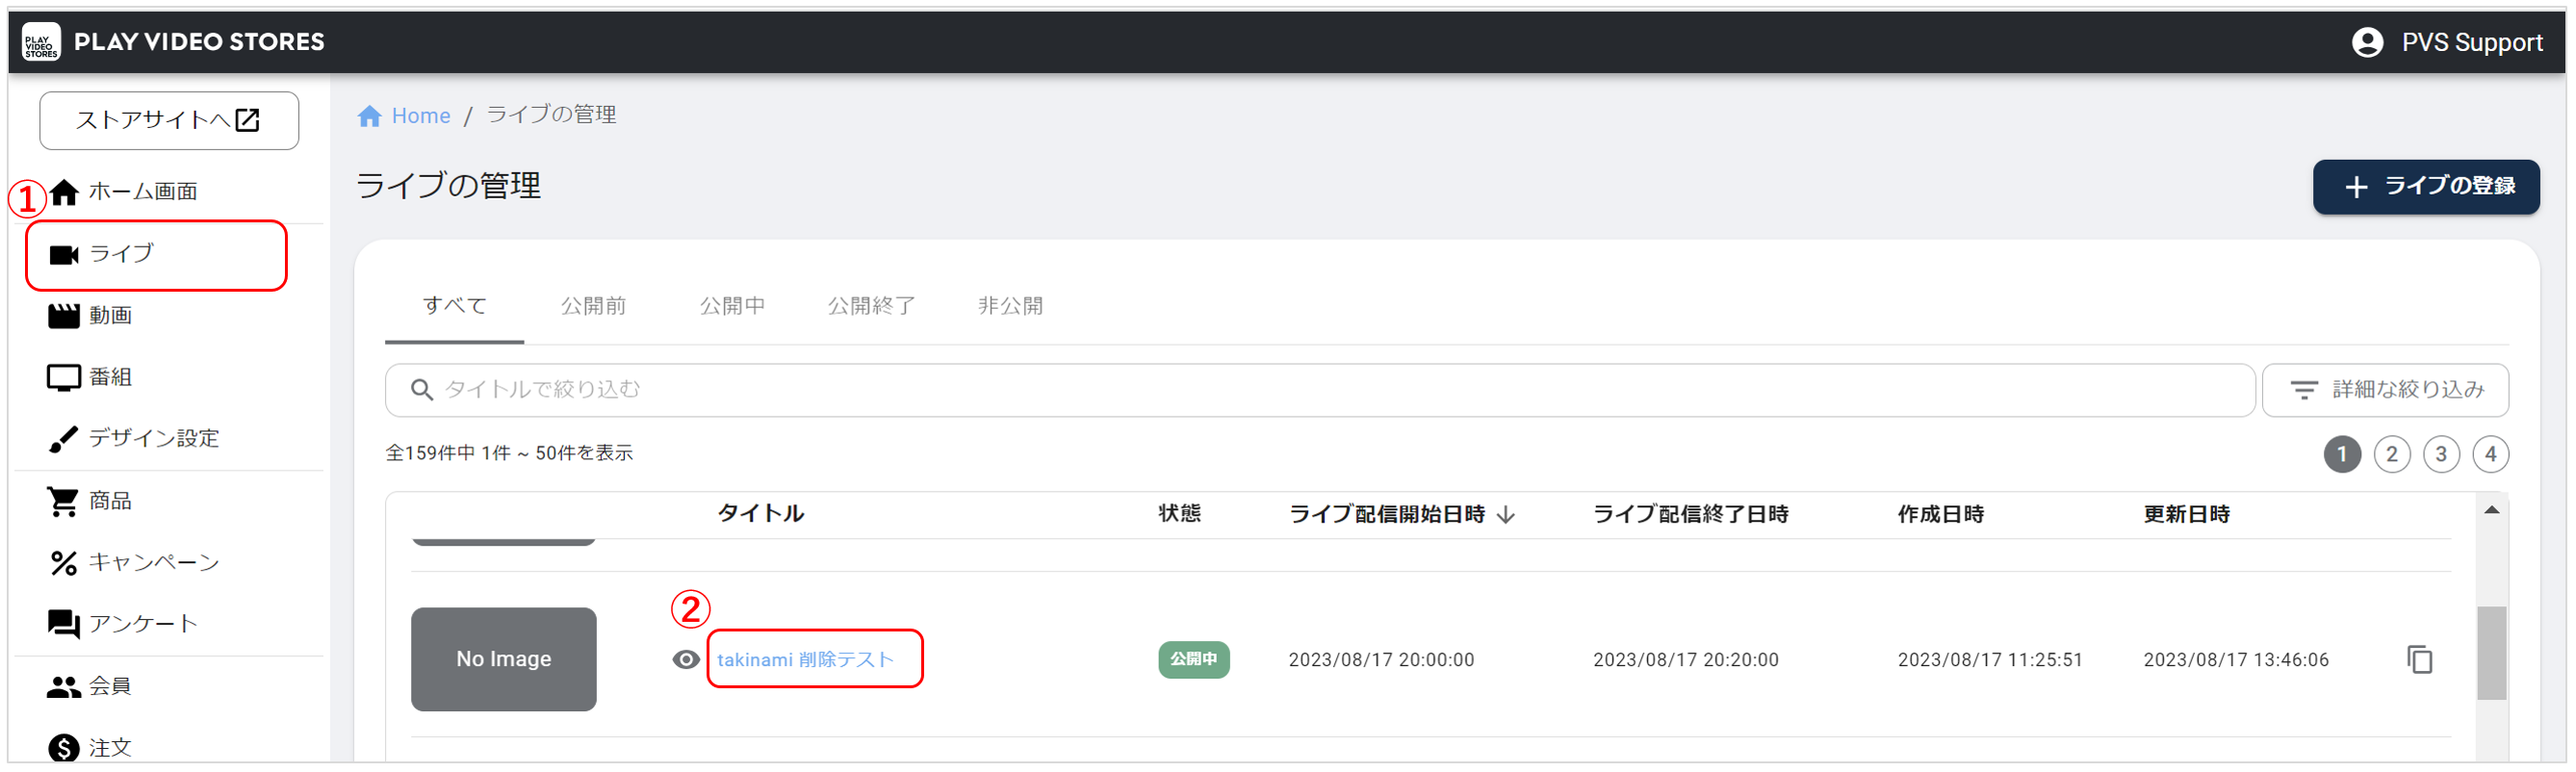
Task: Select the 公開前 tab
Action: coord(593,306)
